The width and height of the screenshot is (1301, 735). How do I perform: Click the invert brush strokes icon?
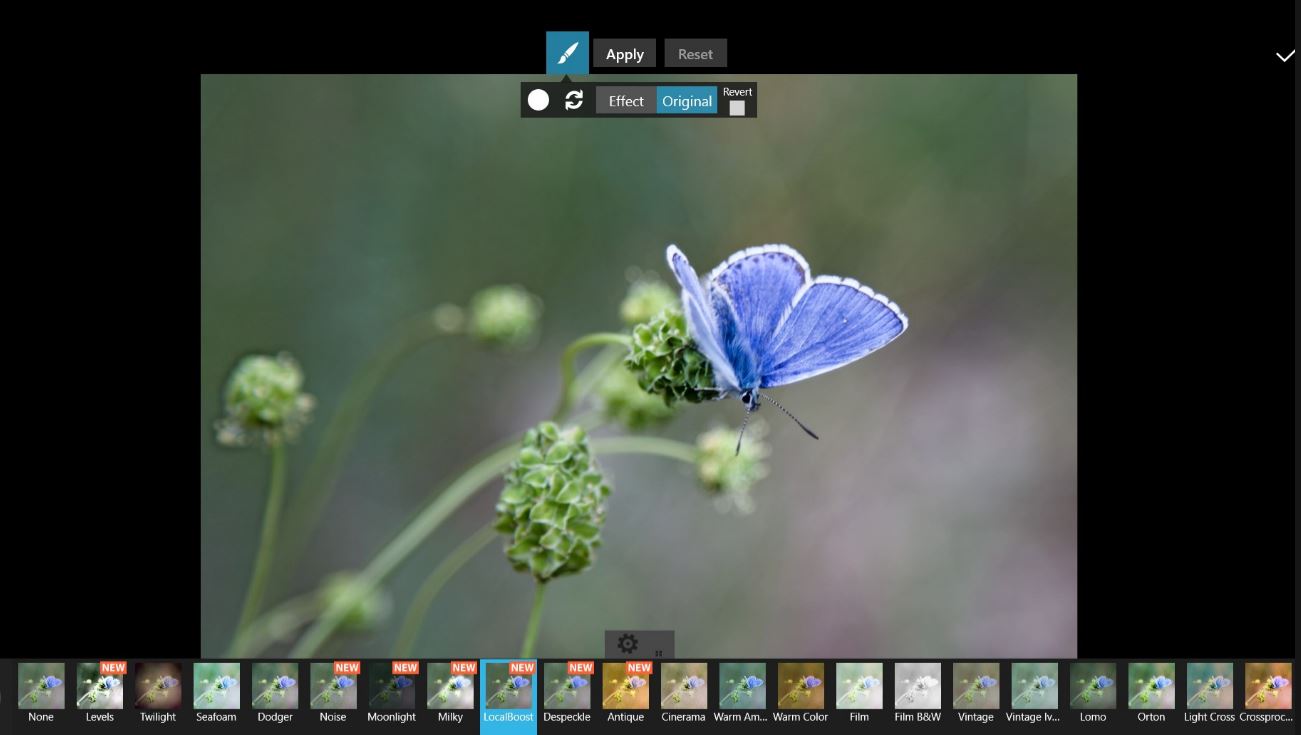[x=572, y=100]
